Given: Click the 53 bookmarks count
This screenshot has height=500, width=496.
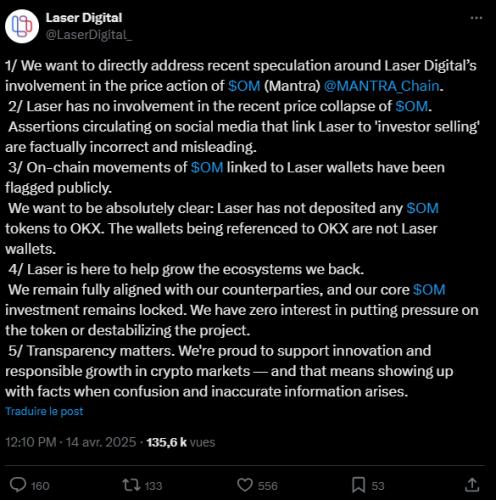Looking at the screenshot, I should pyautogui.click(x=378, y=486).
